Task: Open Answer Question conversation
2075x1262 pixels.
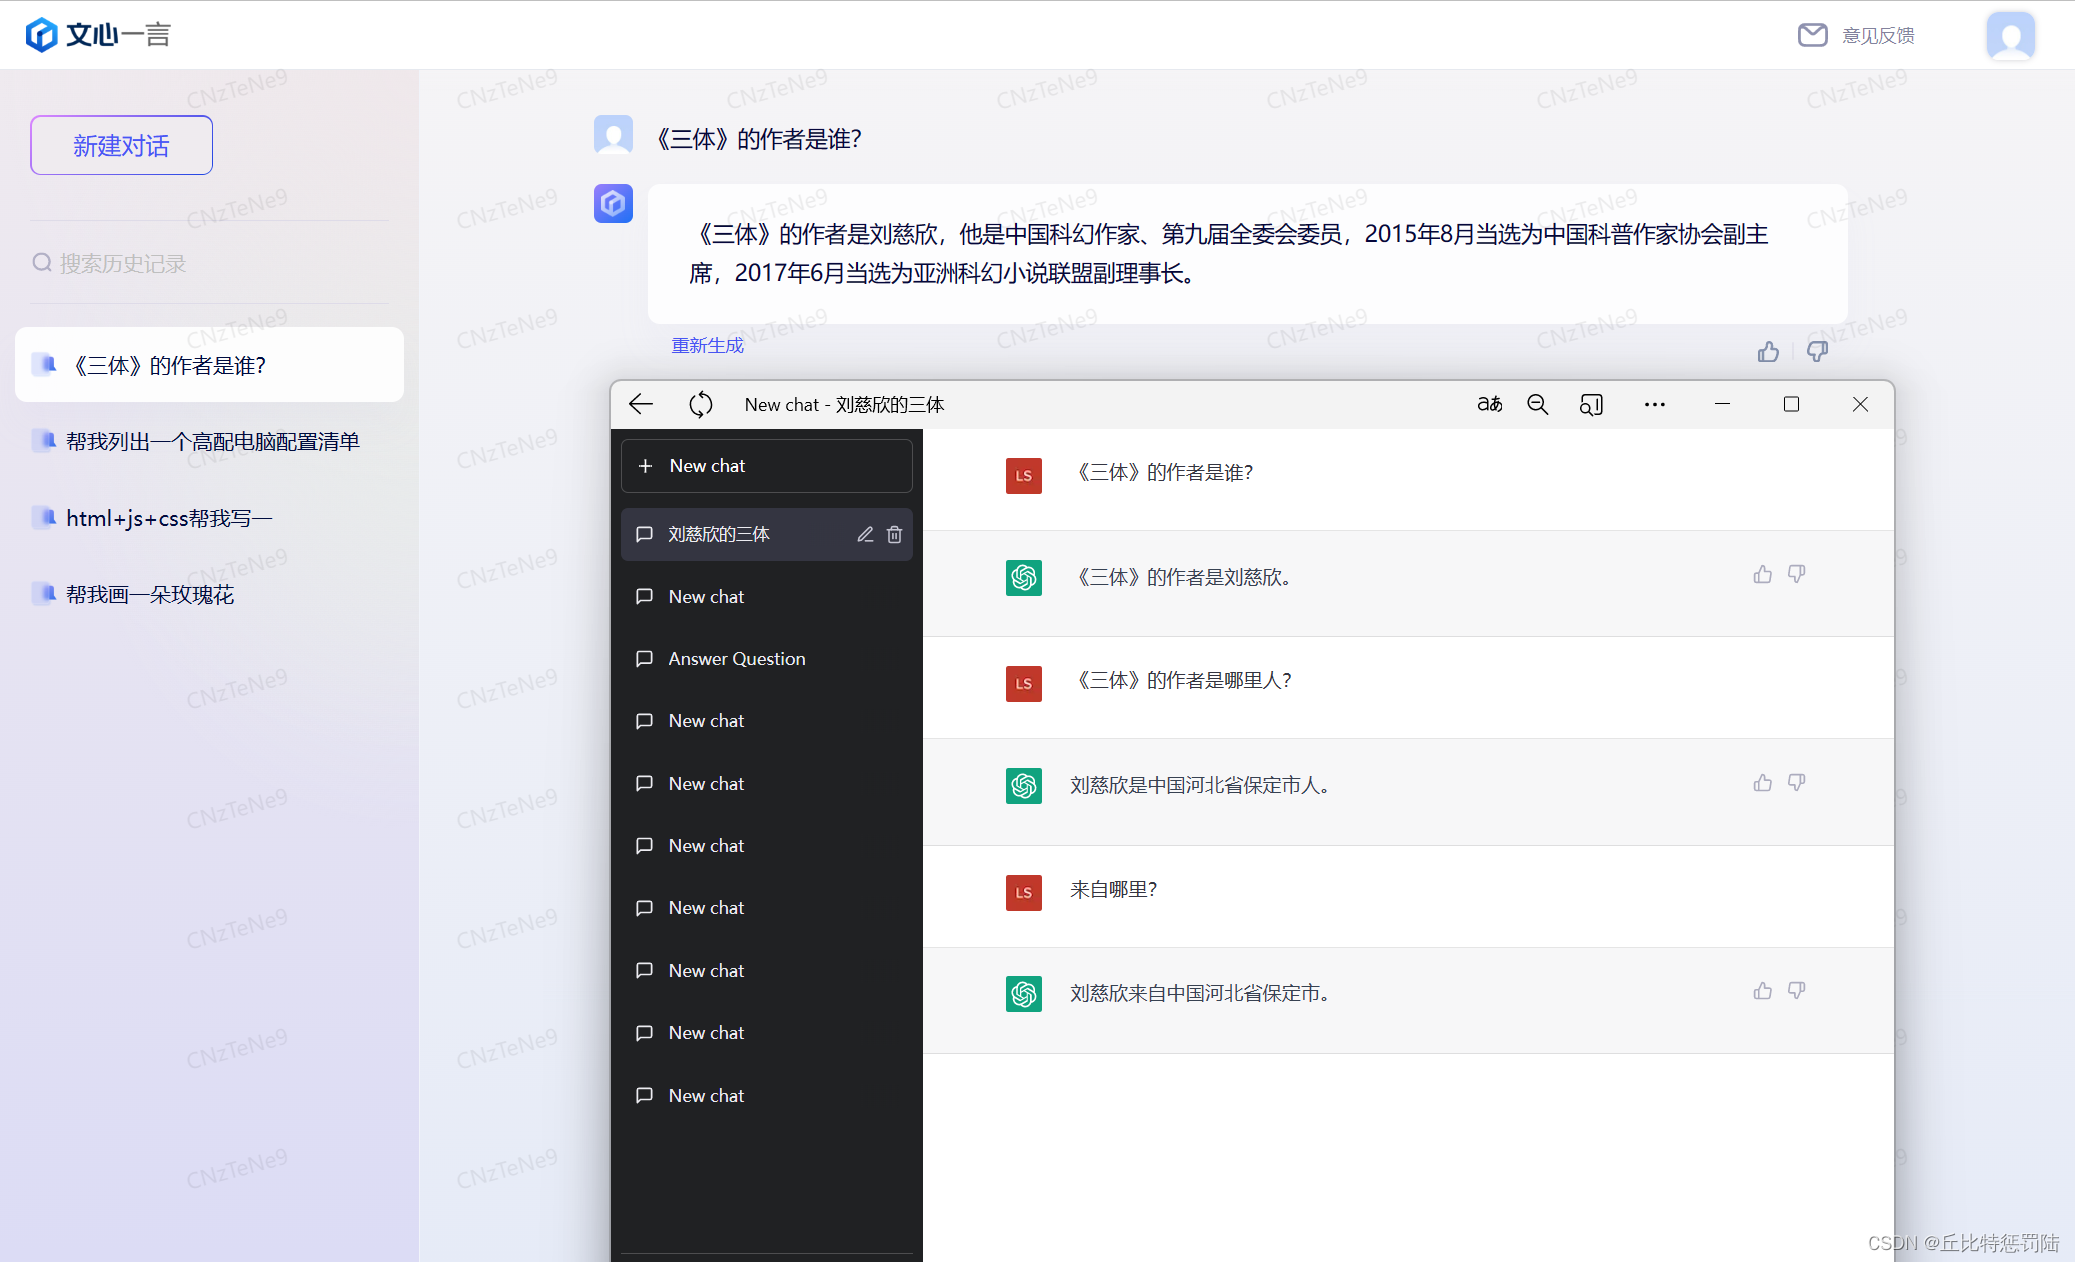Action: click(767, 659)
